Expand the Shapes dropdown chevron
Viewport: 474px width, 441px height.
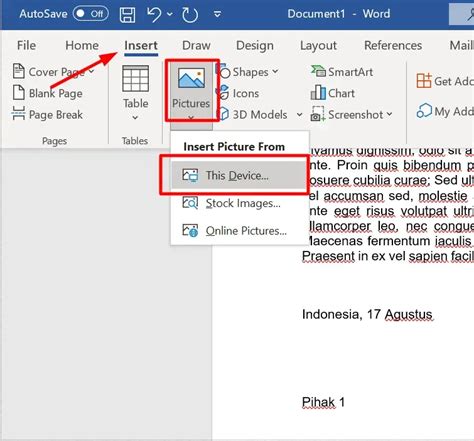click(x=275, y=71)
